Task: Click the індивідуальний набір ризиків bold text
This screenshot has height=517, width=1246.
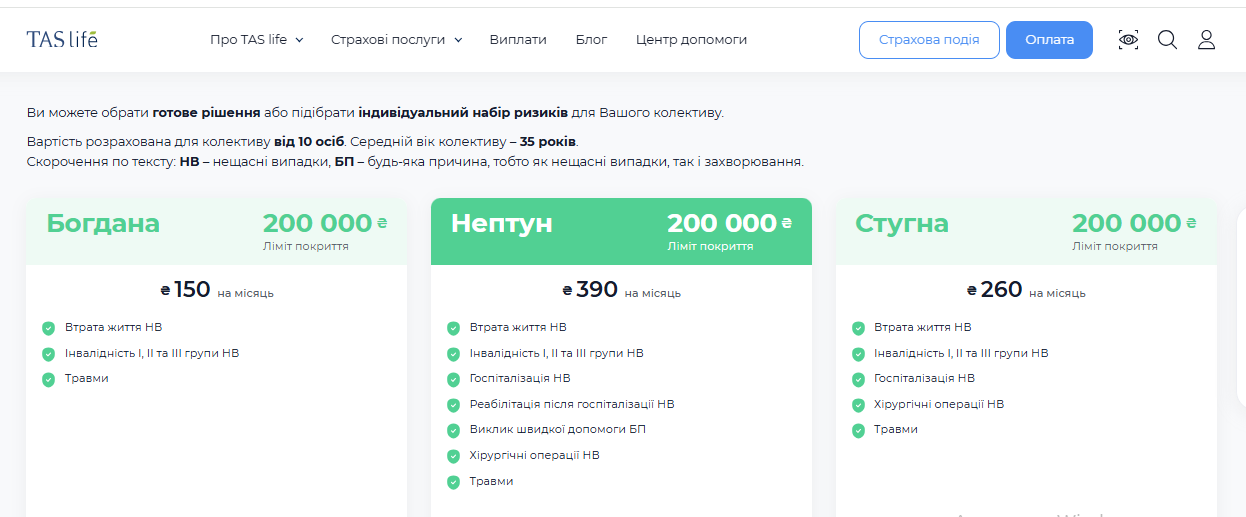Action: (x=464, y=113)
